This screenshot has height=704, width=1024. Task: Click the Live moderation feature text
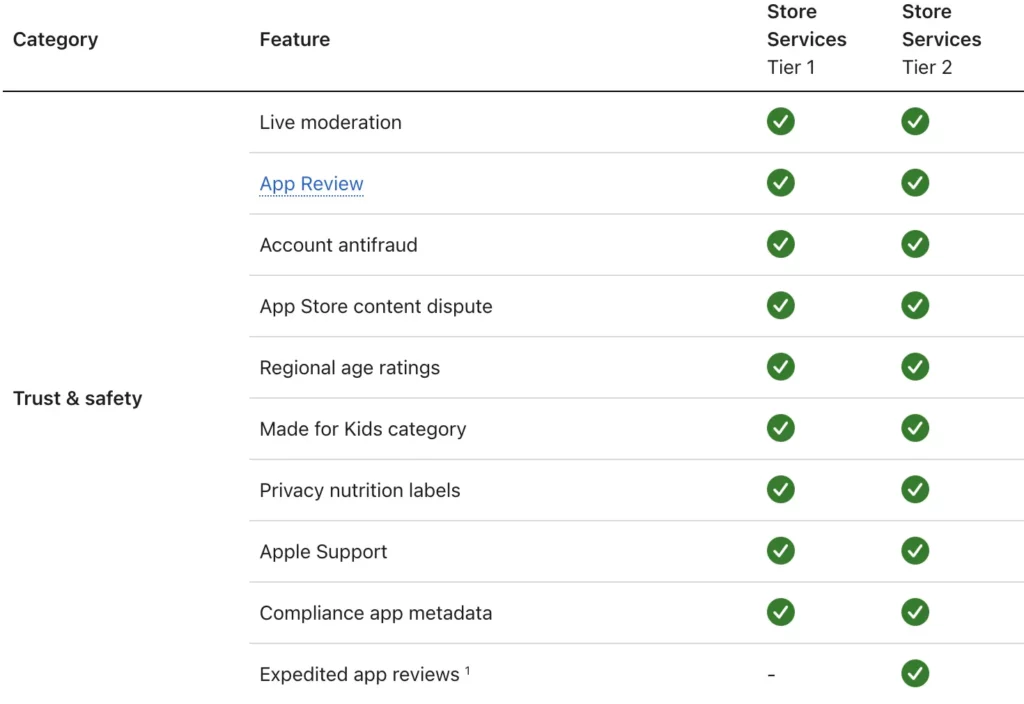tap(330, 123)
